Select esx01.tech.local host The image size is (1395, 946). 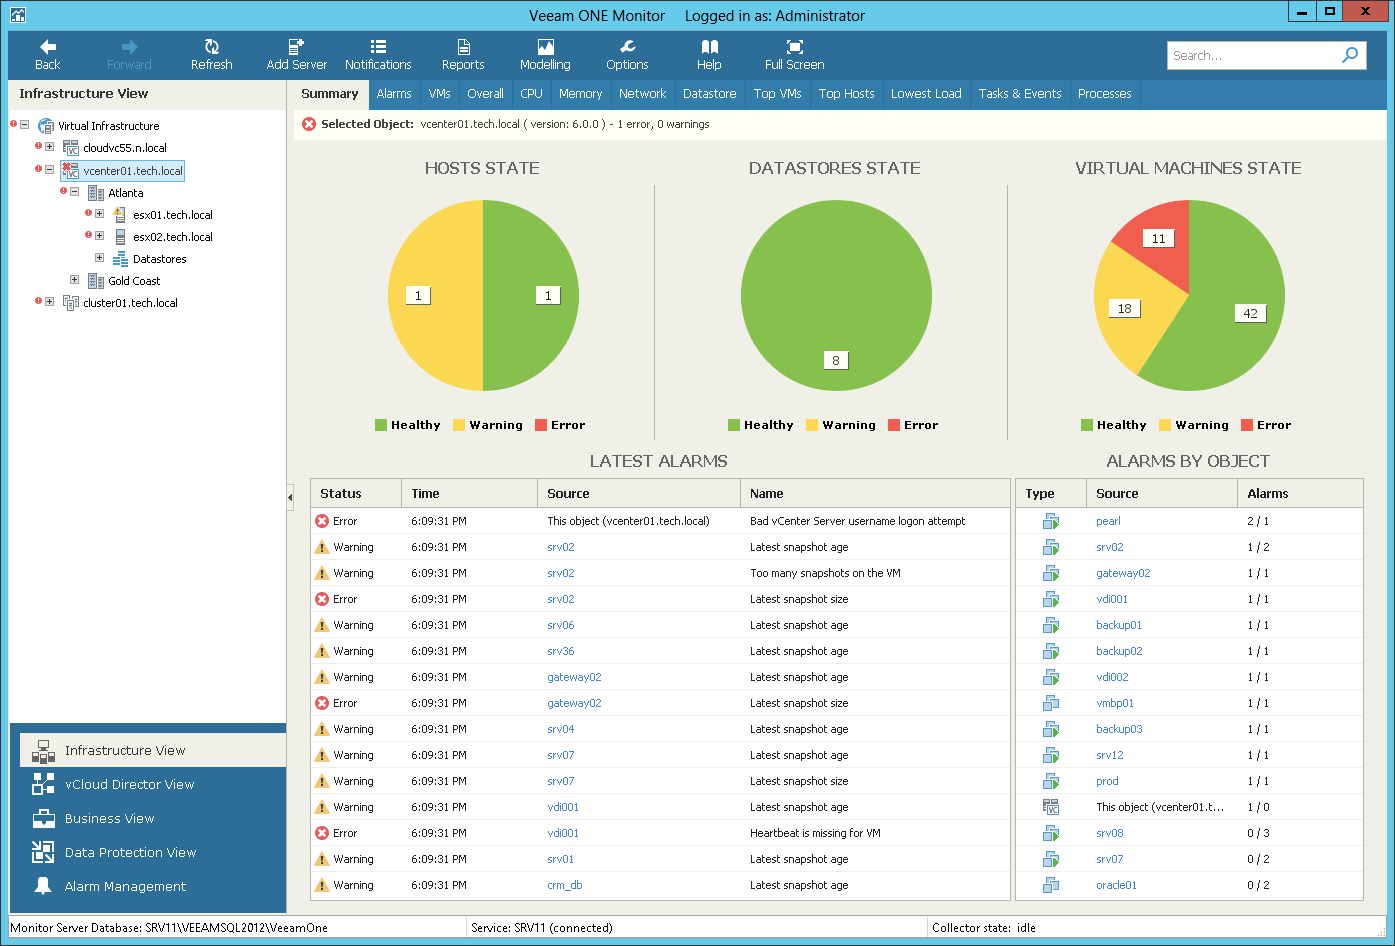point(173,215)
